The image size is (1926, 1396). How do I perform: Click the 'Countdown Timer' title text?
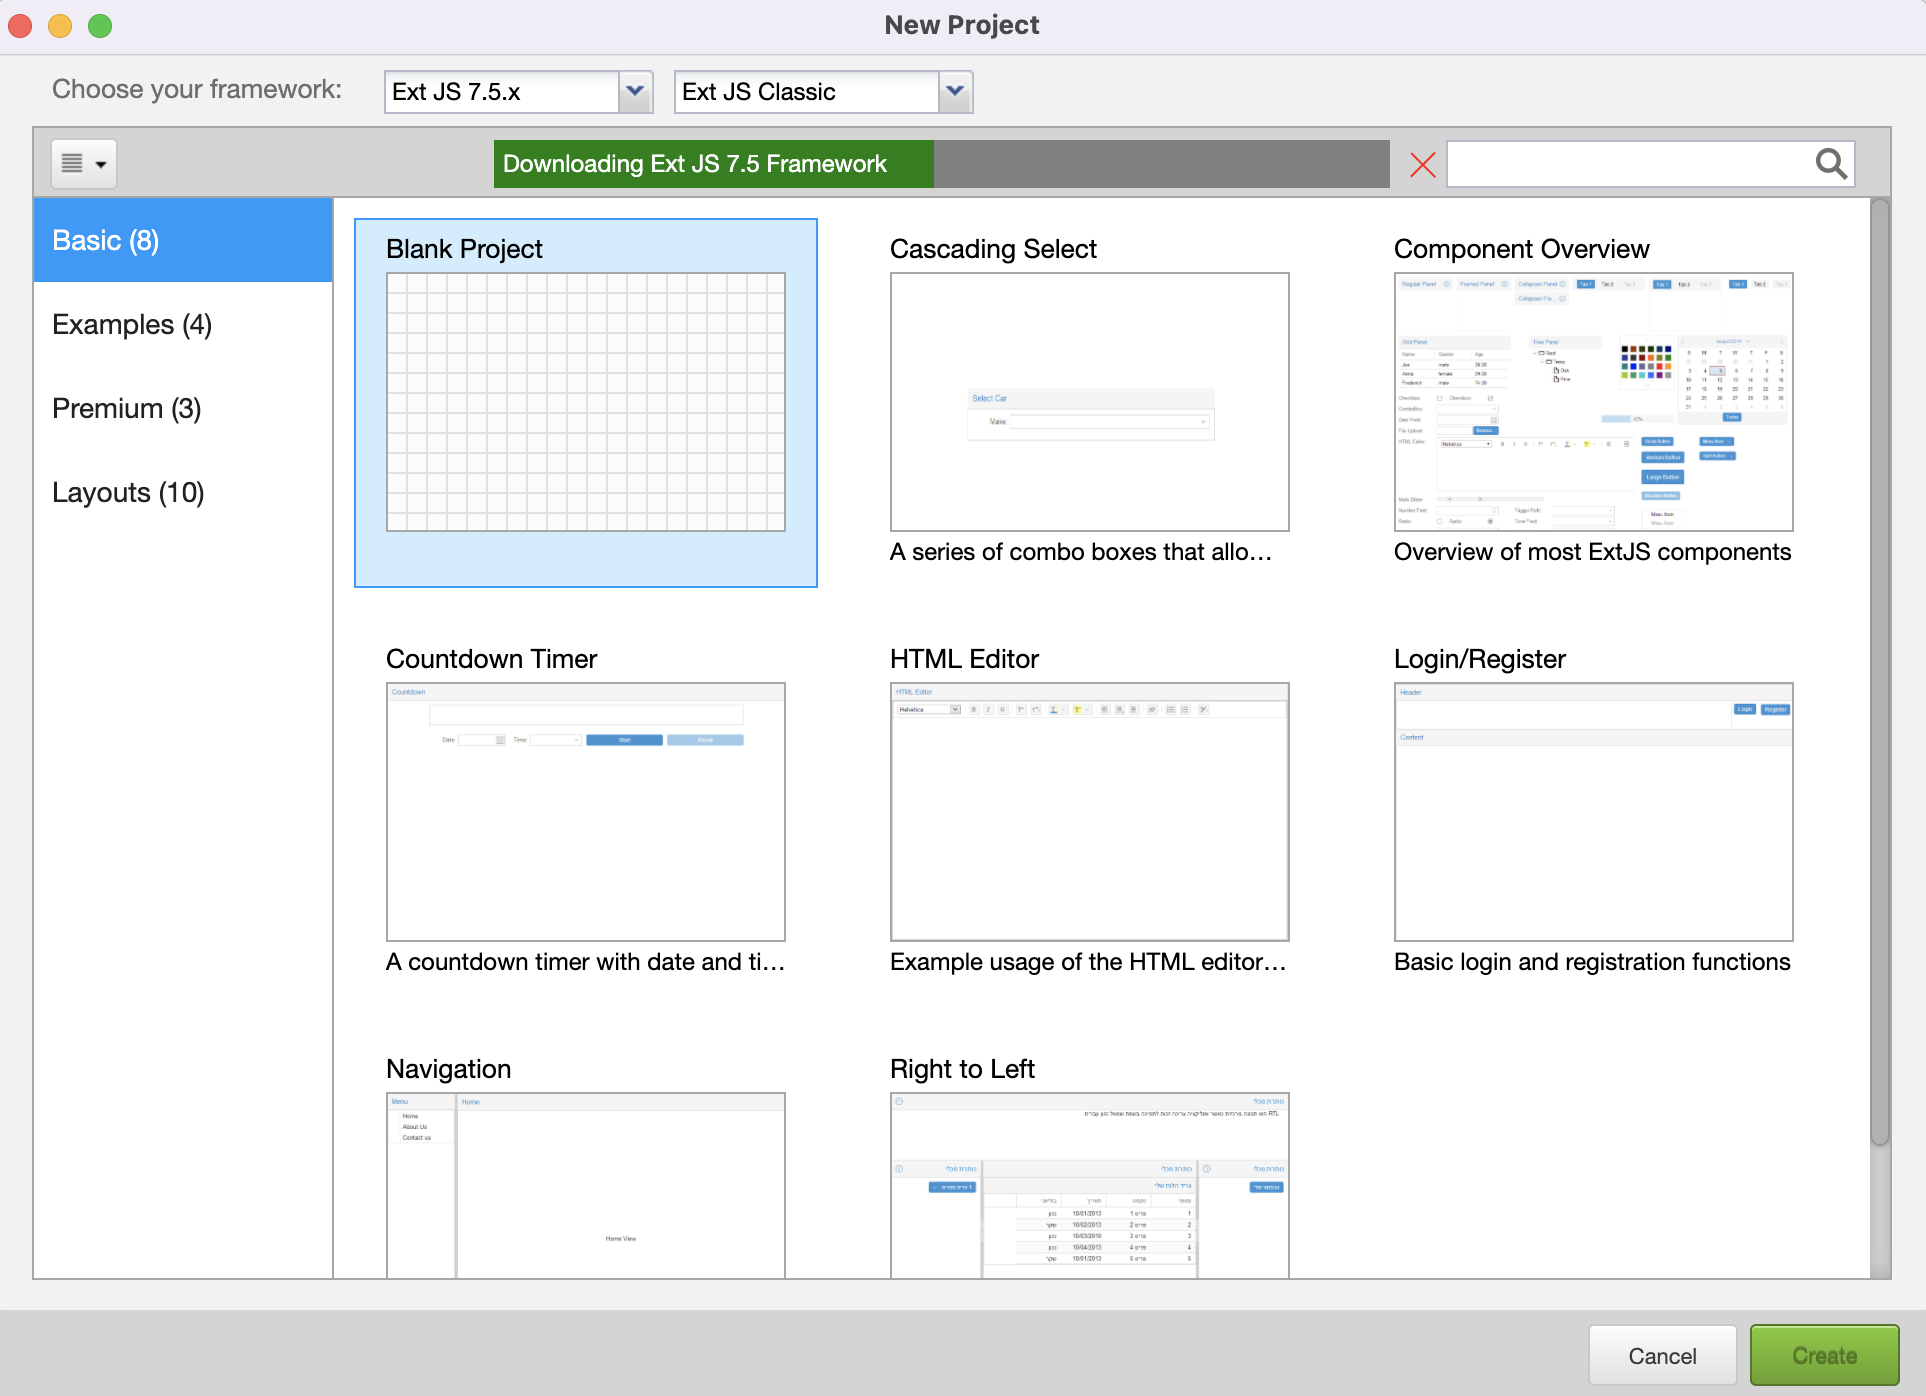pyautogui.click(x=491, y=659)
